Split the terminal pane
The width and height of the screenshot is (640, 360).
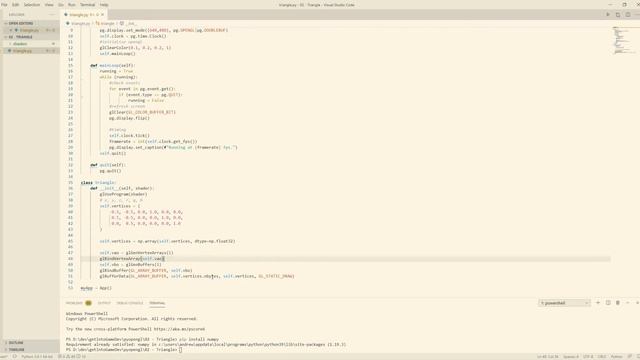[x=608, y=303]
